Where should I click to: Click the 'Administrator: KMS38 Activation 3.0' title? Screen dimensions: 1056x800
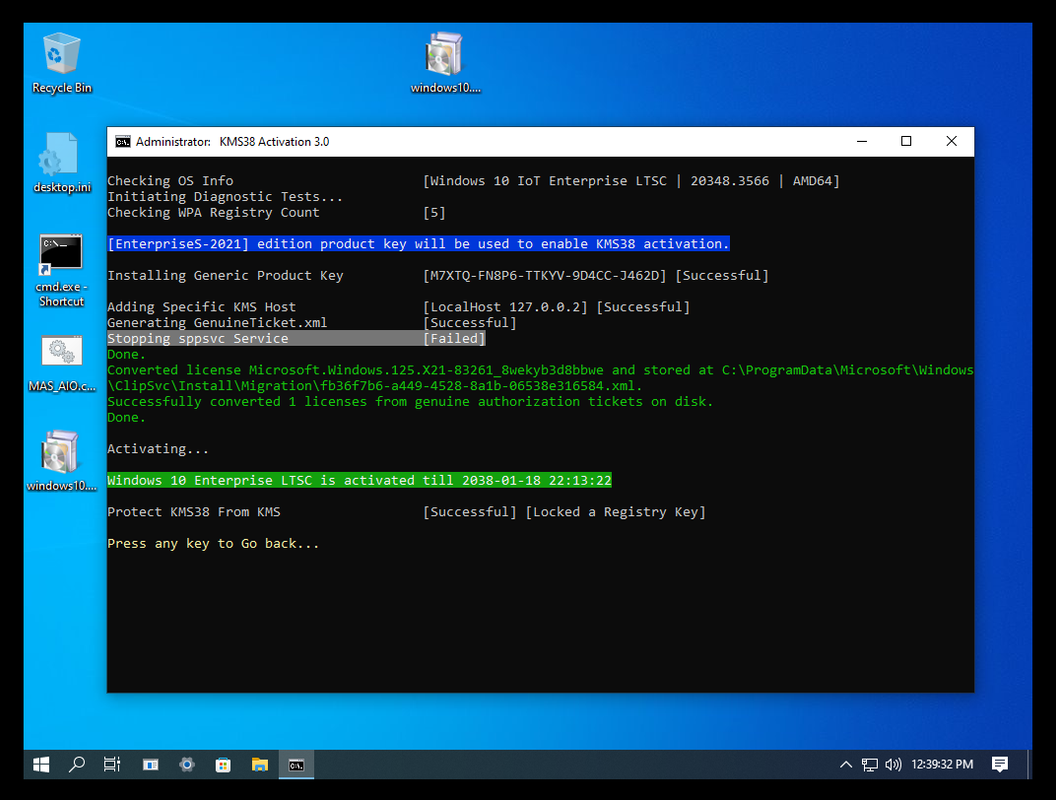[232, 142]
